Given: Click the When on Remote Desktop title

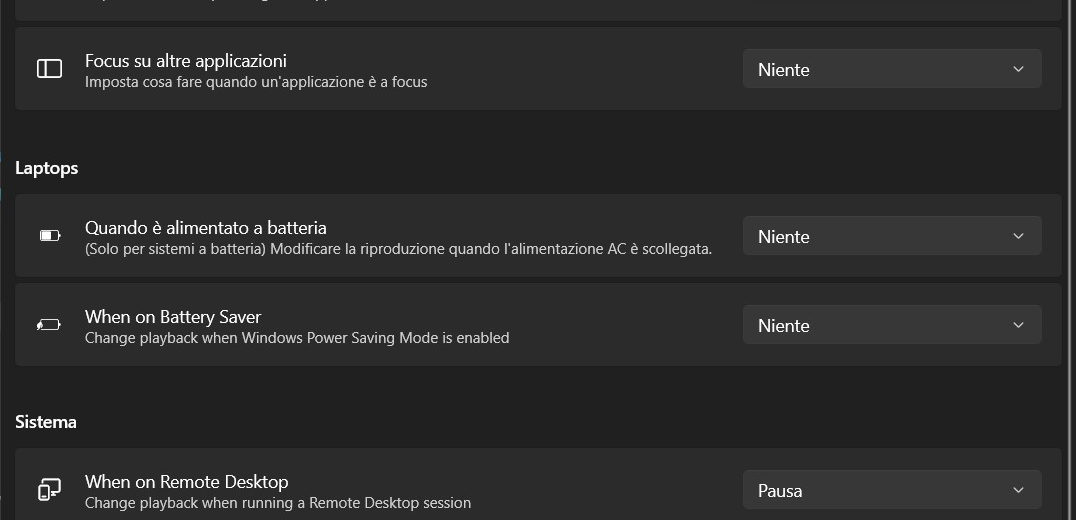Looking at the screenshot, I should click(x=186, y=481).
